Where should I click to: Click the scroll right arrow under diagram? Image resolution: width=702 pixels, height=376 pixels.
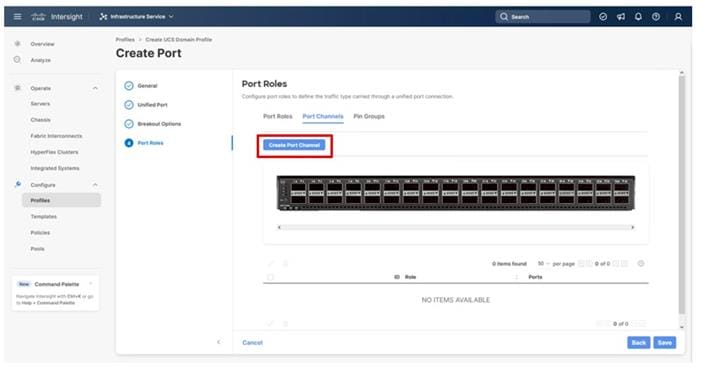[632, 227]
